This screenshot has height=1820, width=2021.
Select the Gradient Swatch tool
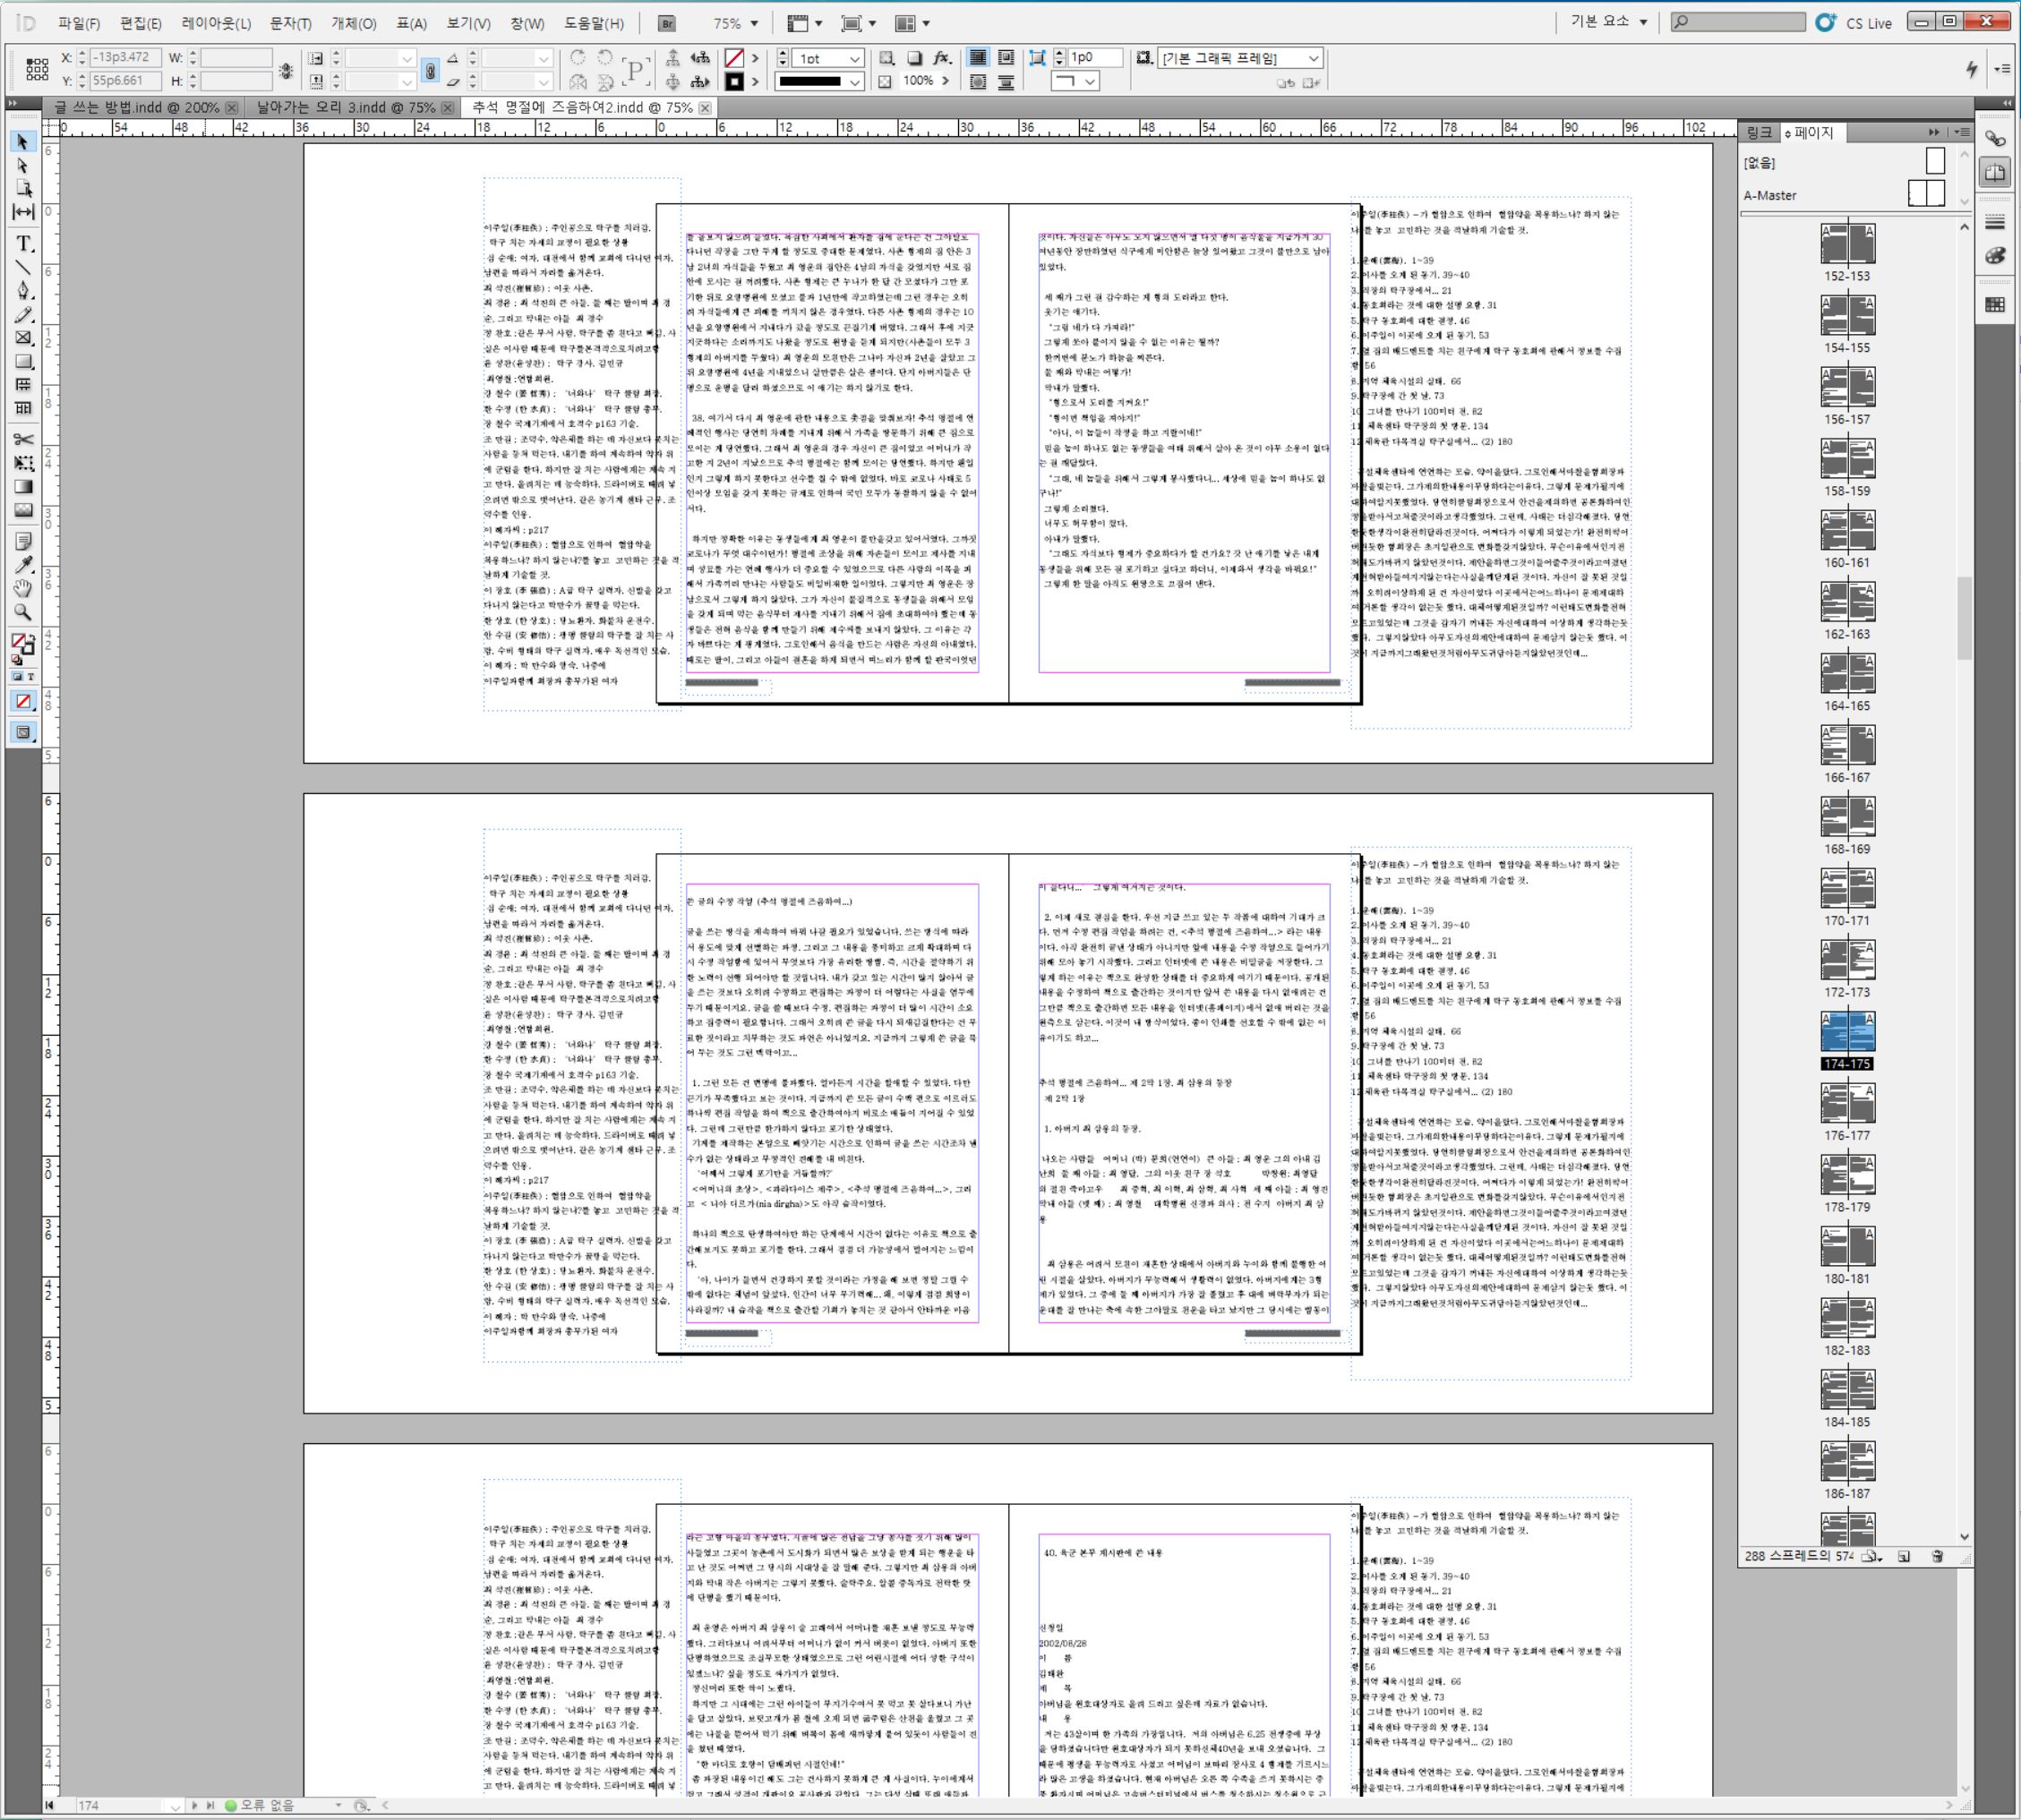23,487
